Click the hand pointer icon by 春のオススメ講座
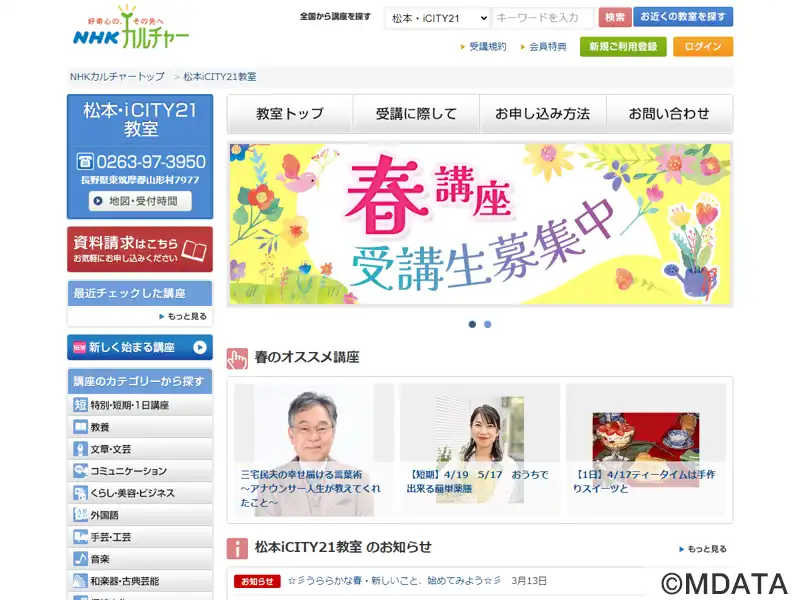The image size is (800, 600). tap(237, 359)
